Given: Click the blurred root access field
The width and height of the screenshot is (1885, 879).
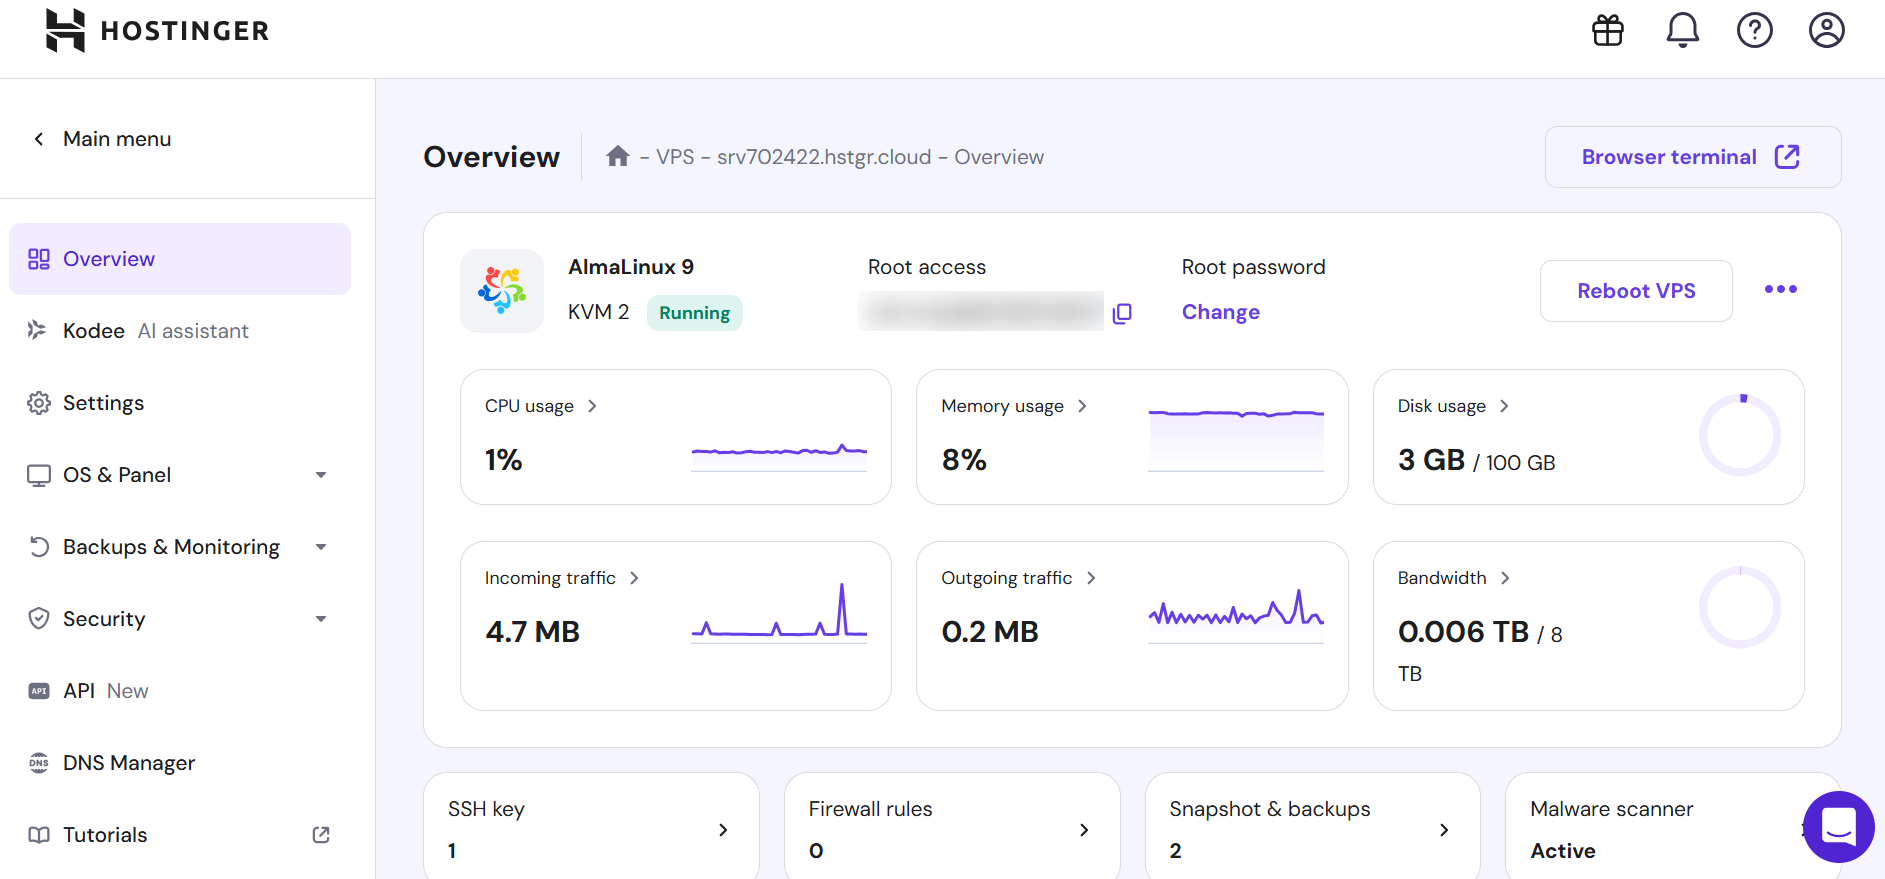Looking at the screenshot, I should (981, 311).
